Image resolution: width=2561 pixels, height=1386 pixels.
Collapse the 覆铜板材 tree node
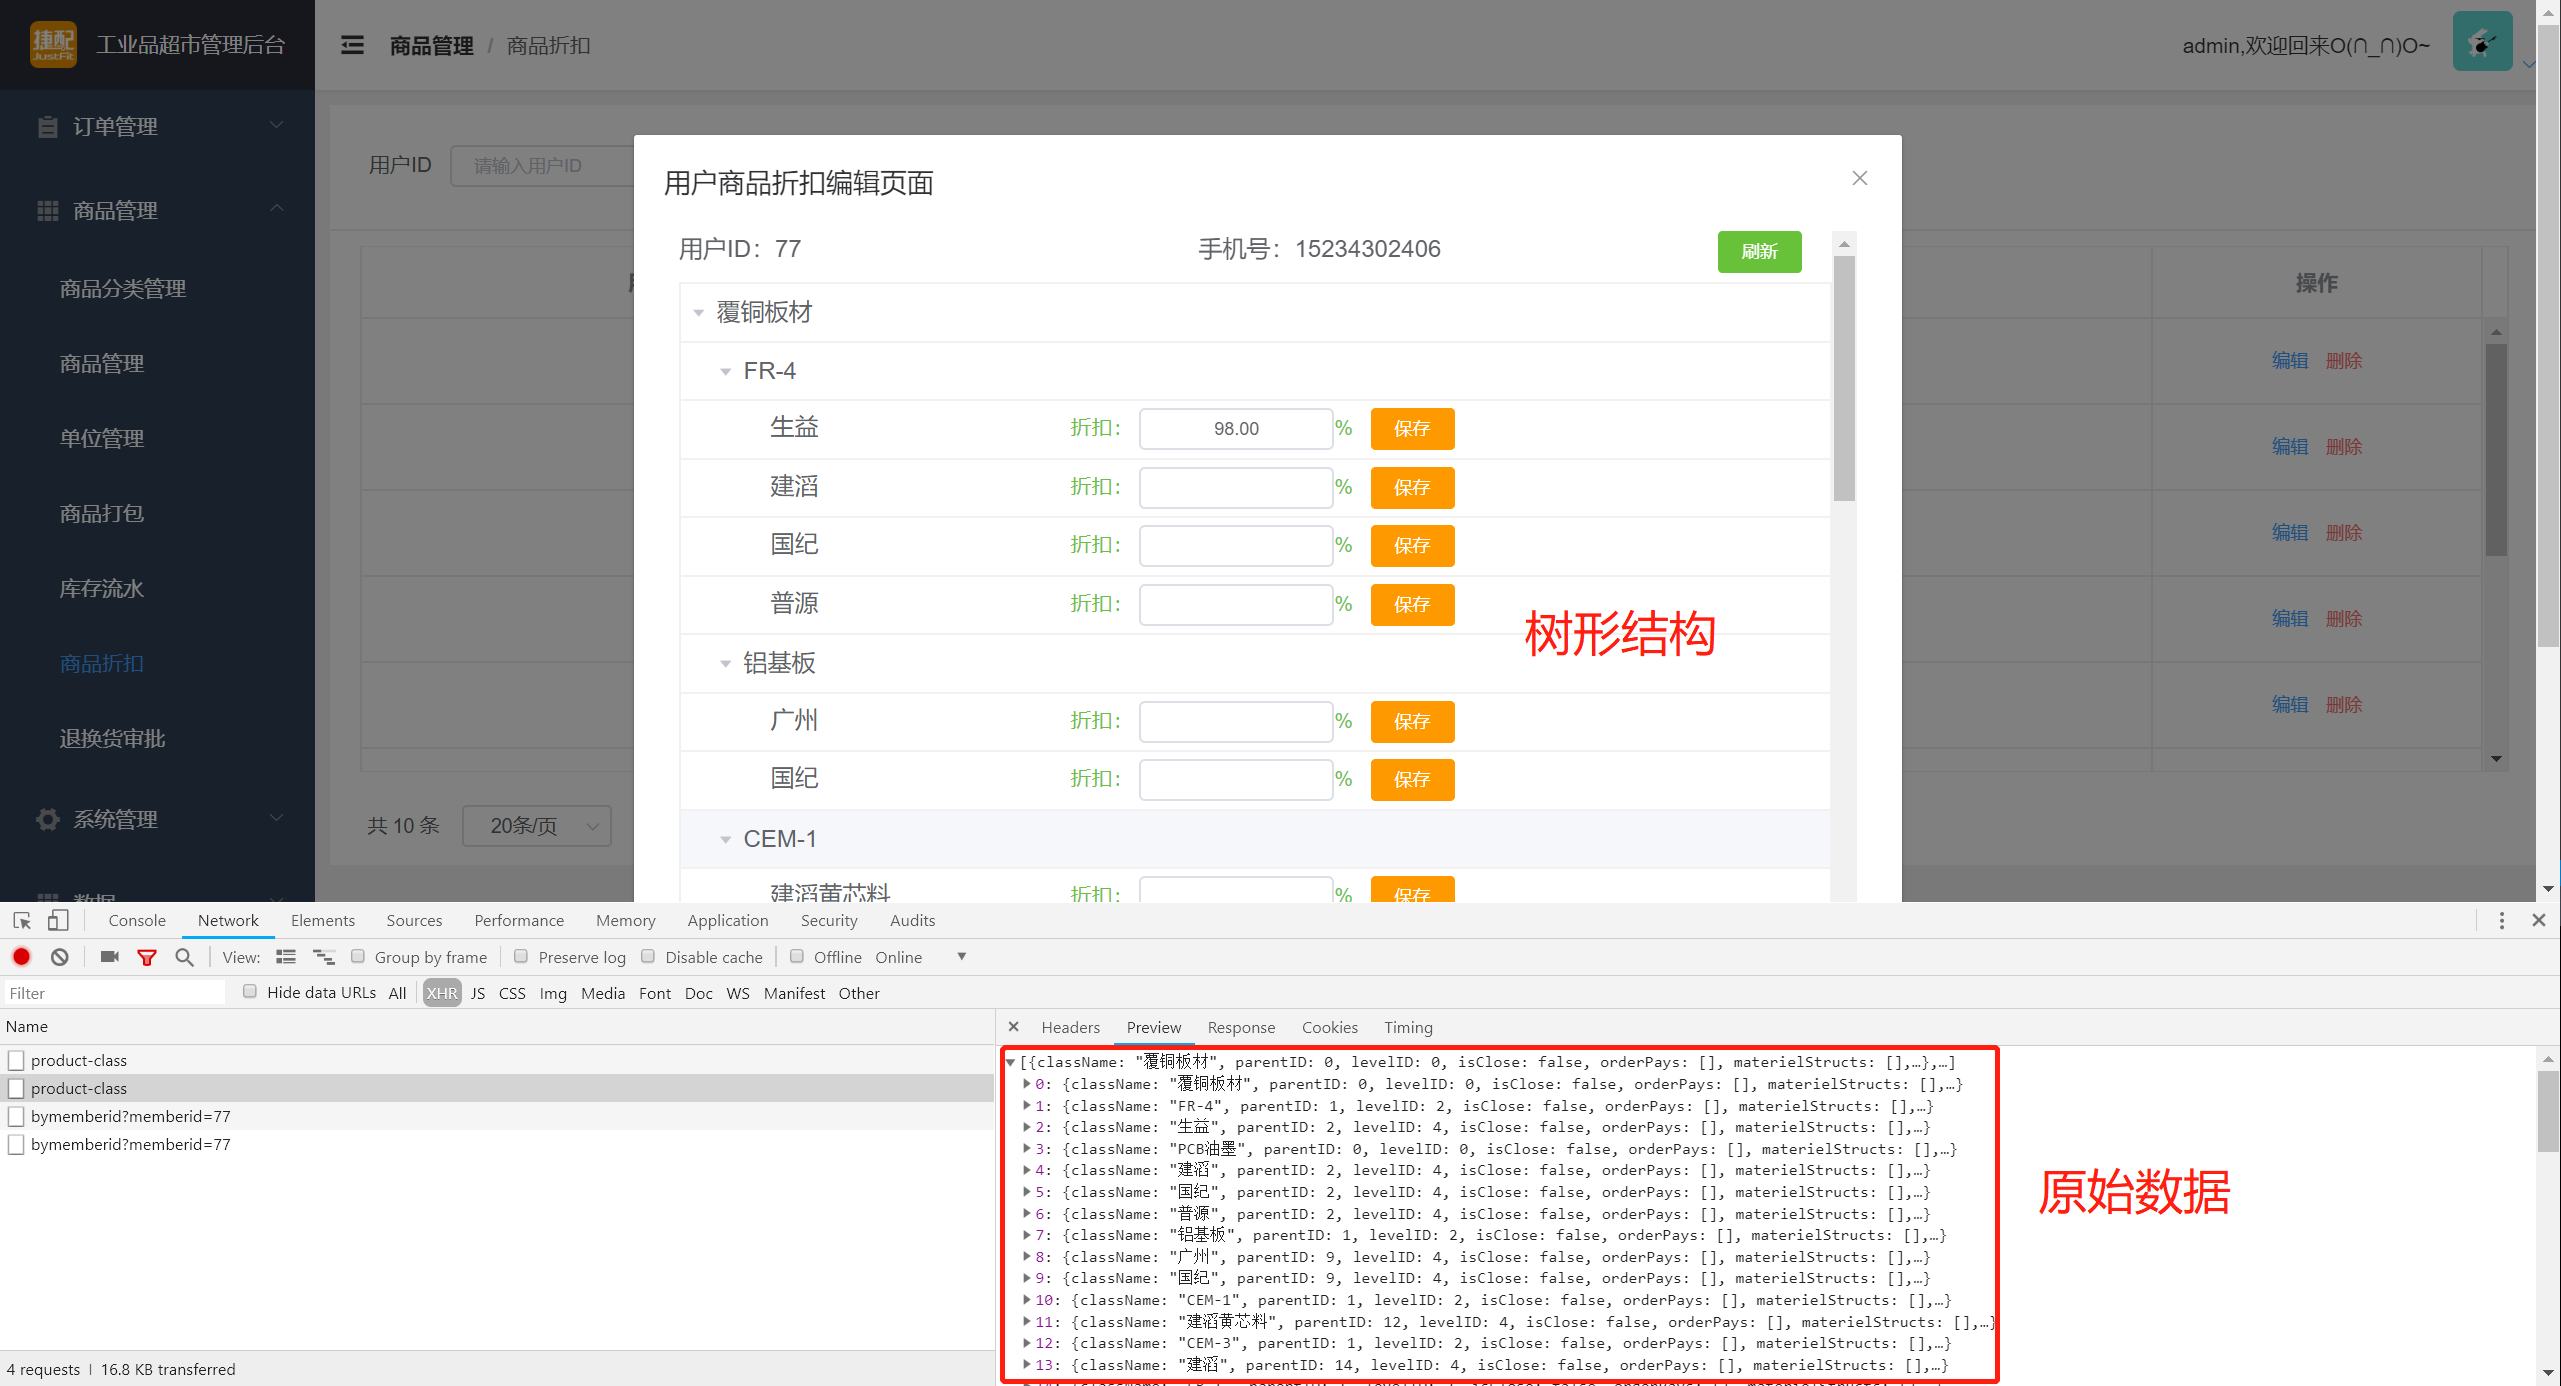(x=699, y=312)
